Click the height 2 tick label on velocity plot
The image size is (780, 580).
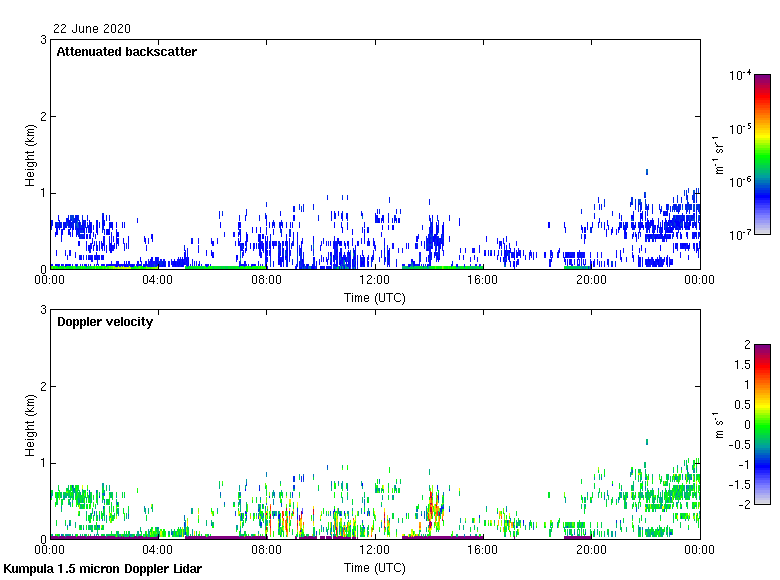click(x=43, y=387)
